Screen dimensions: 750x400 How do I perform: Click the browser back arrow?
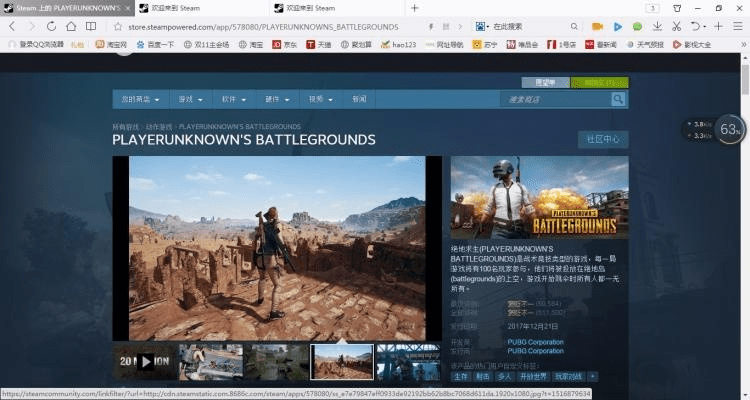13,26
